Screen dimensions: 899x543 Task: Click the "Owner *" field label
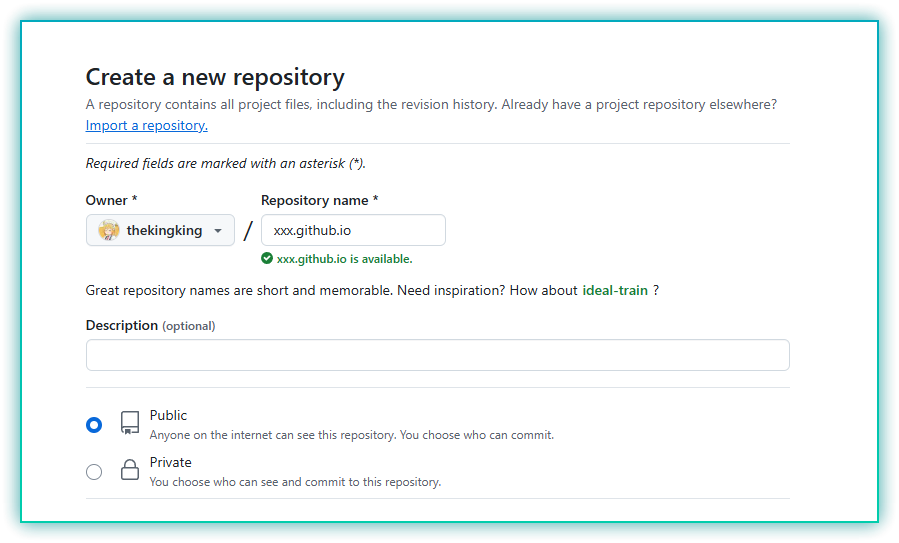(112, 200)
